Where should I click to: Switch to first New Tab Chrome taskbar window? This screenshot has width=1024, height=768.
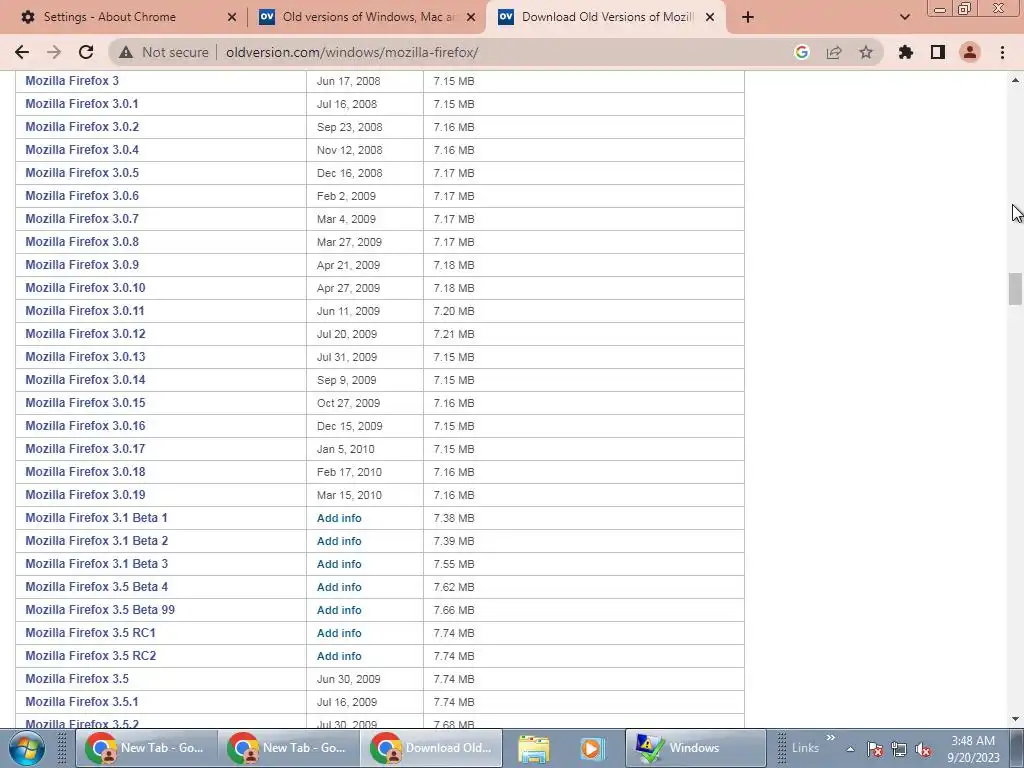(x=146, y=748)
